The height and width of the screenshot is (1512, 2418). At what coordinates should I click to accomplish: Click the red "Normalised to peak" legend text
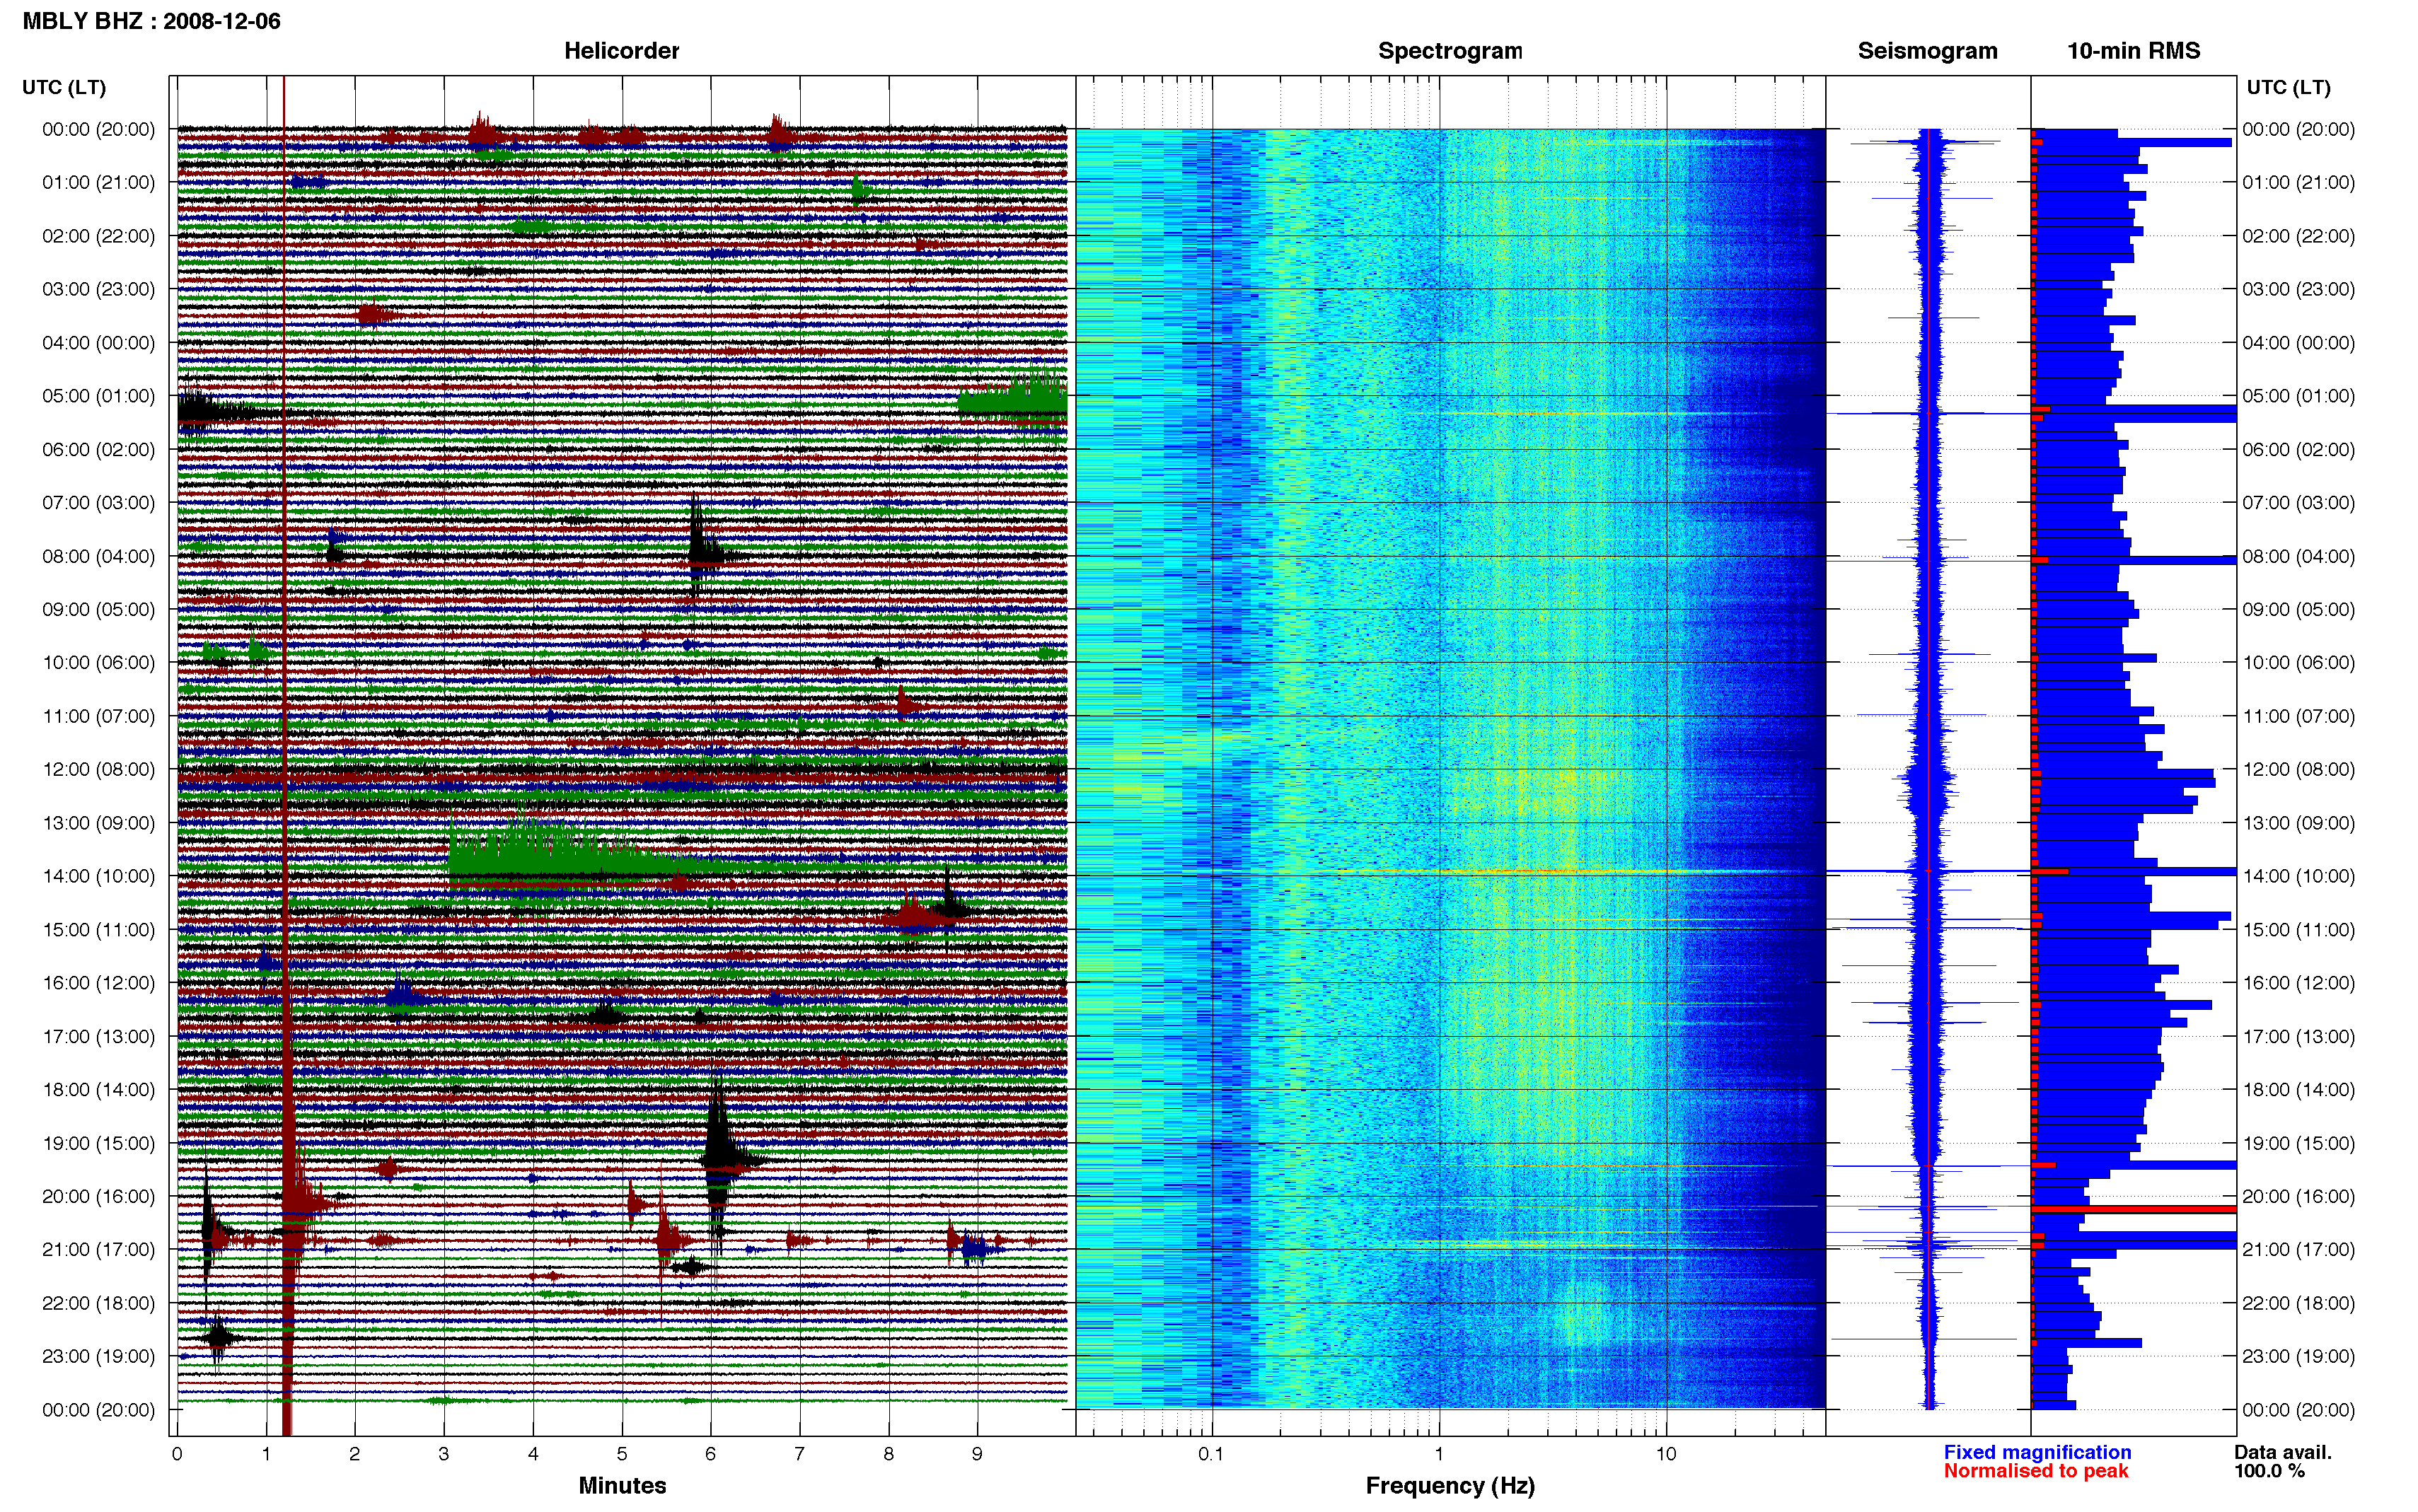pos(2036,1471)
